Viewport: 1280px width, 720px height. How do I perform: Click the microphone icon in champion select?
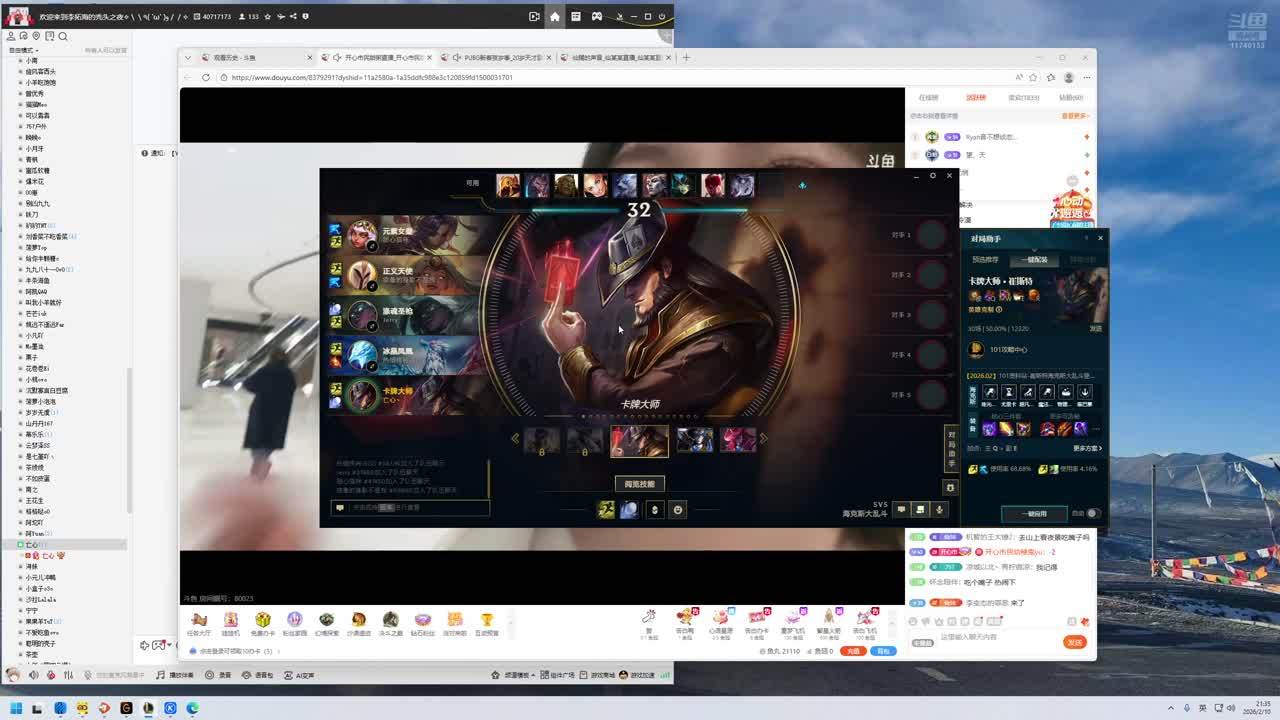point(939,509)
